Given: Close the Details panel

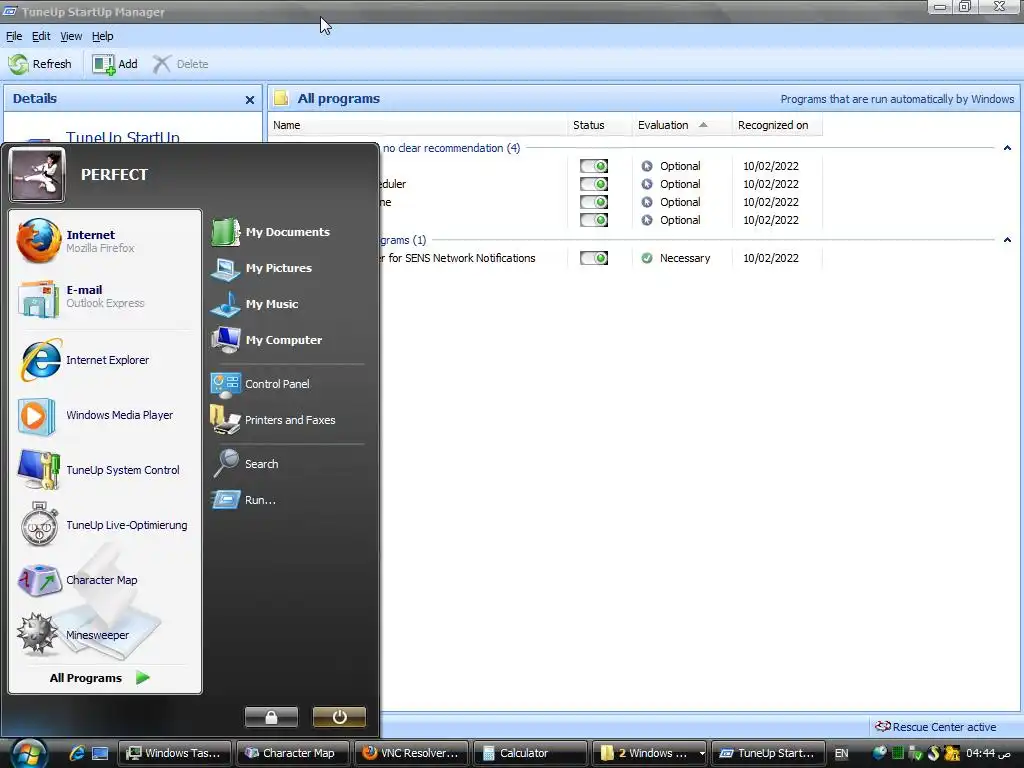Looking at the screenshot, I should point(249,100).
